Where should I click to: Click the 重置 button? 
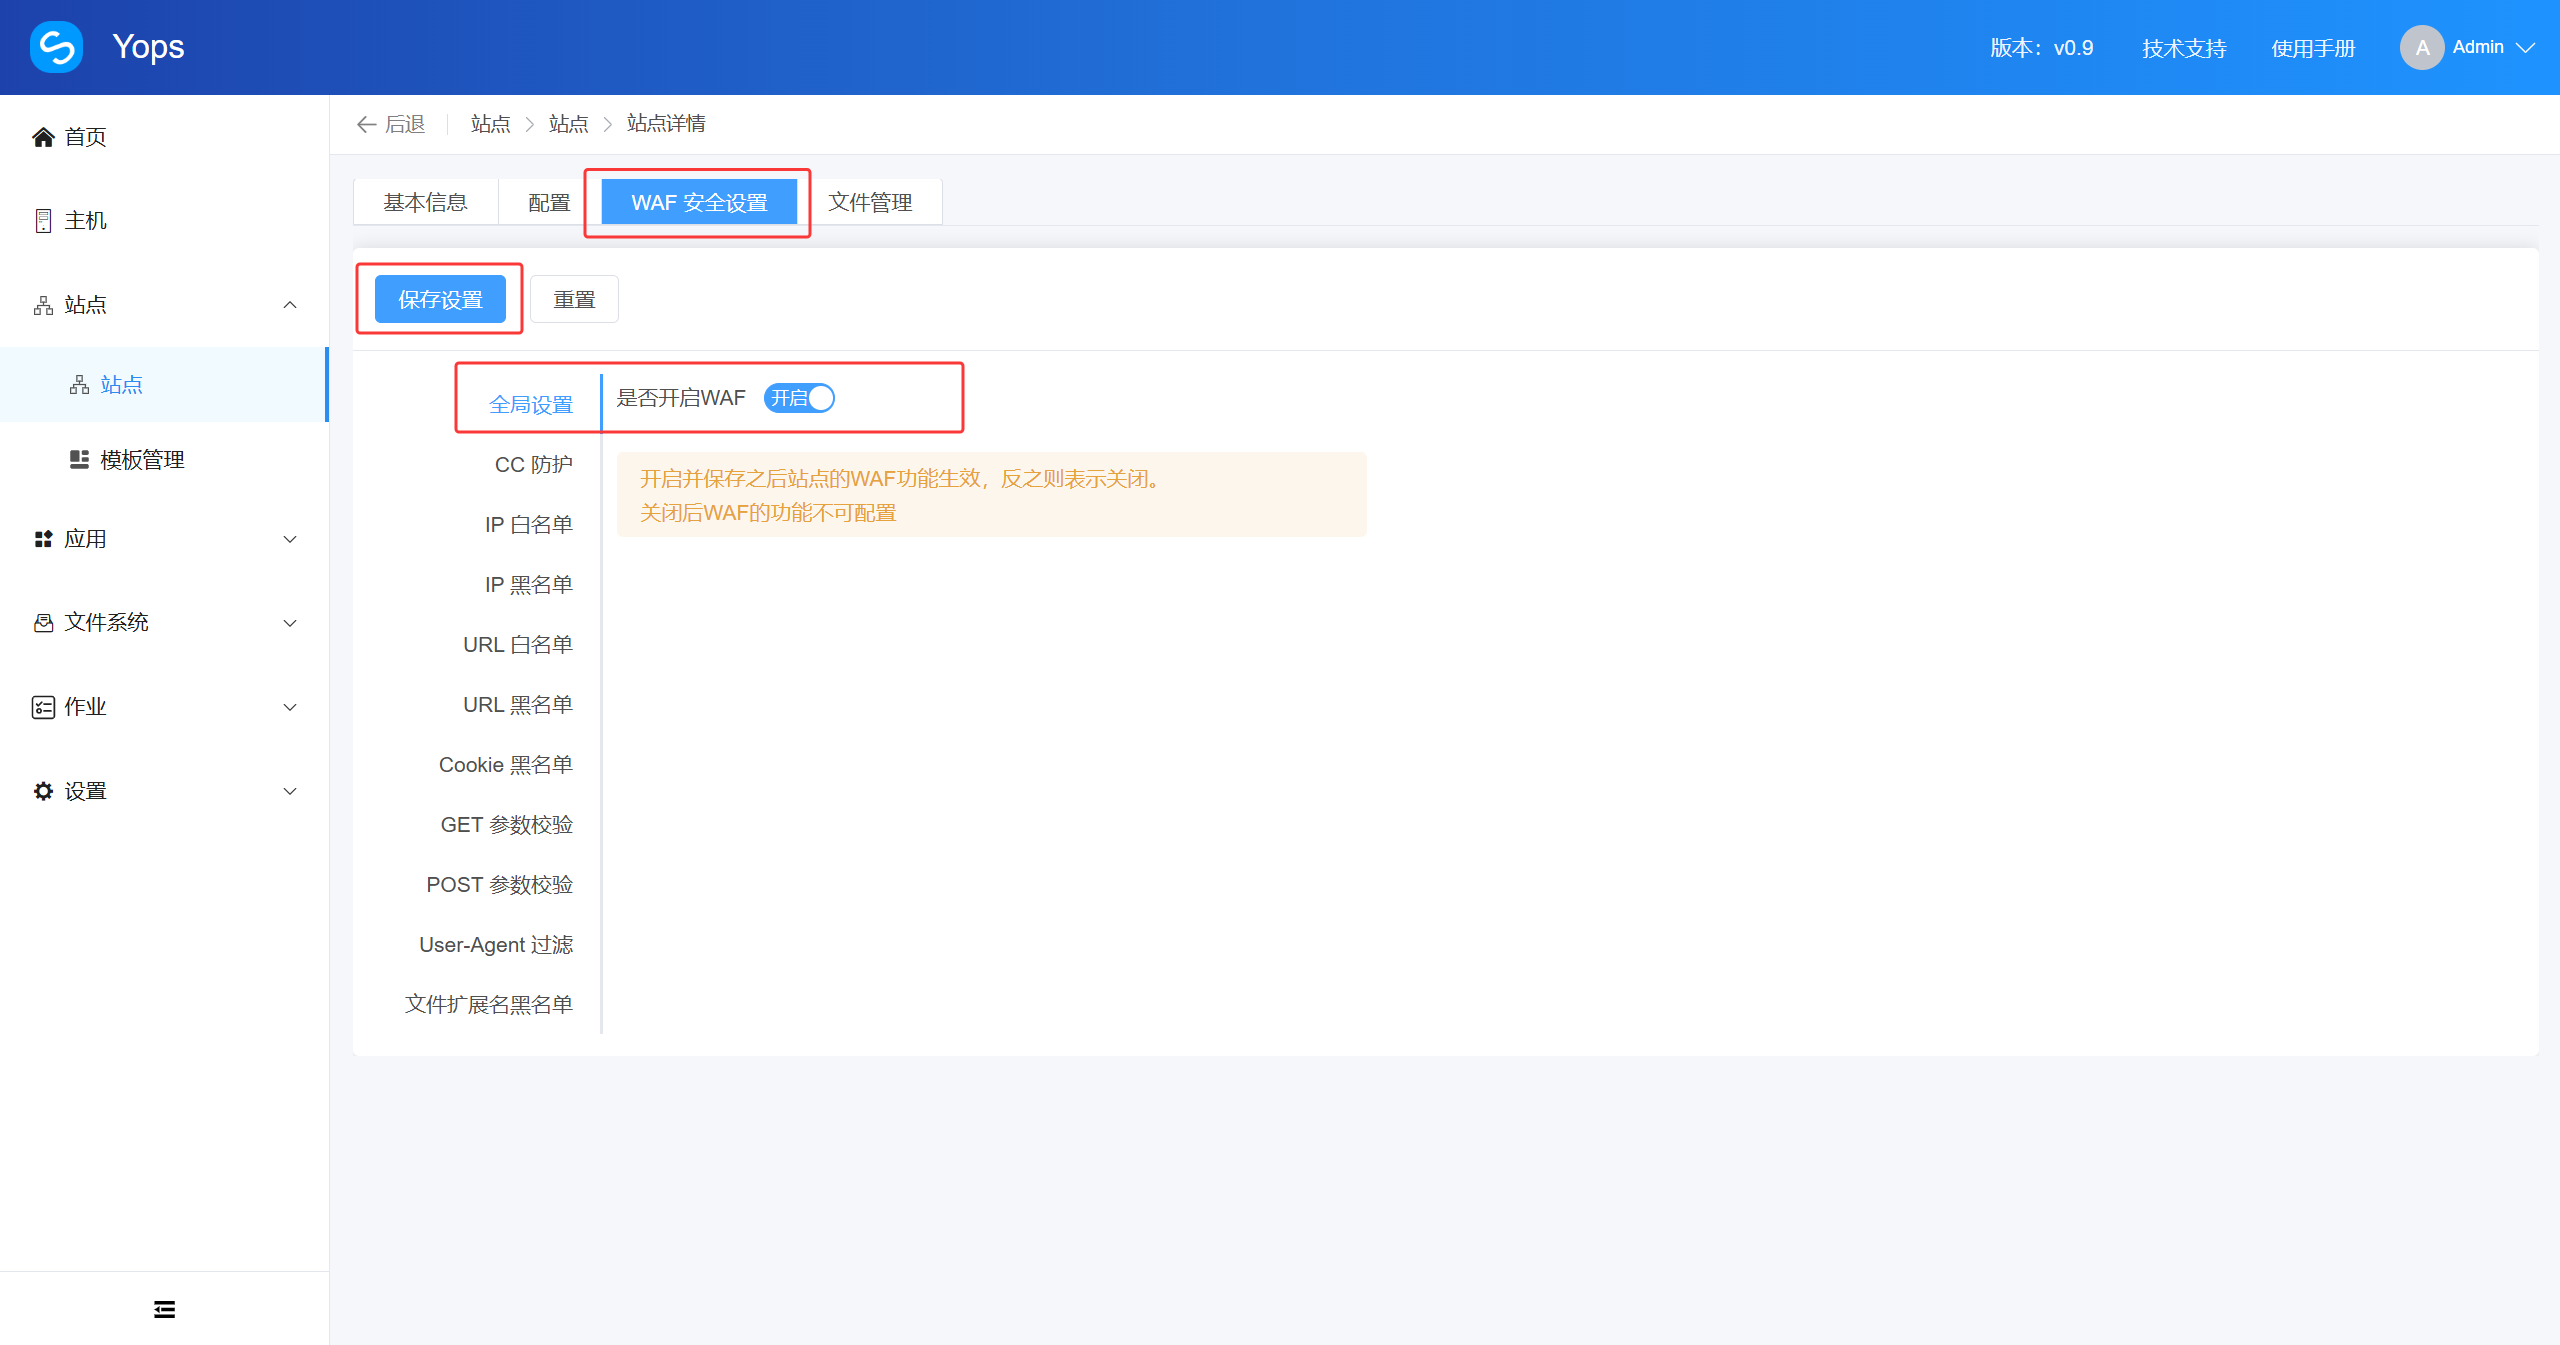tap(574, 299)
